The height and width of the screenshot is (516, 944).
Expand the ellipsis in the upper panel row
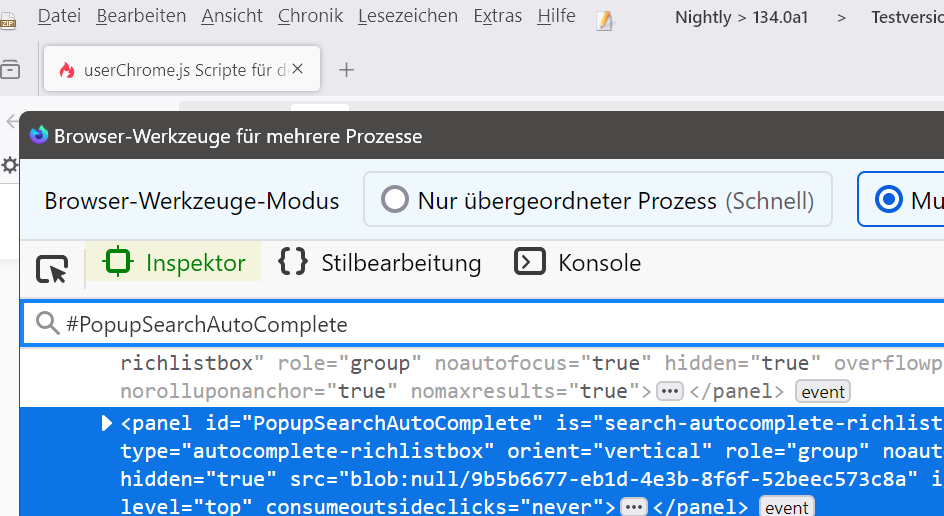(x=670, y=391)
